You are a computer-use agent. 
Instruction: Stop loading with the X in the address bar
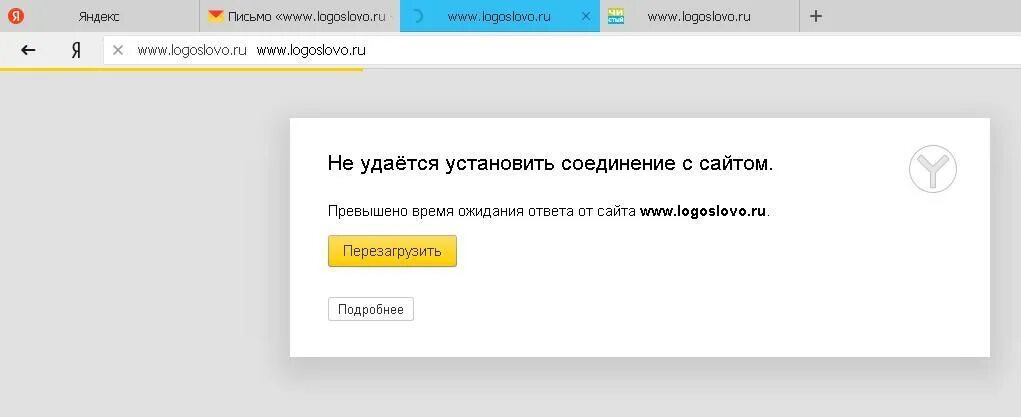point(118,50)
